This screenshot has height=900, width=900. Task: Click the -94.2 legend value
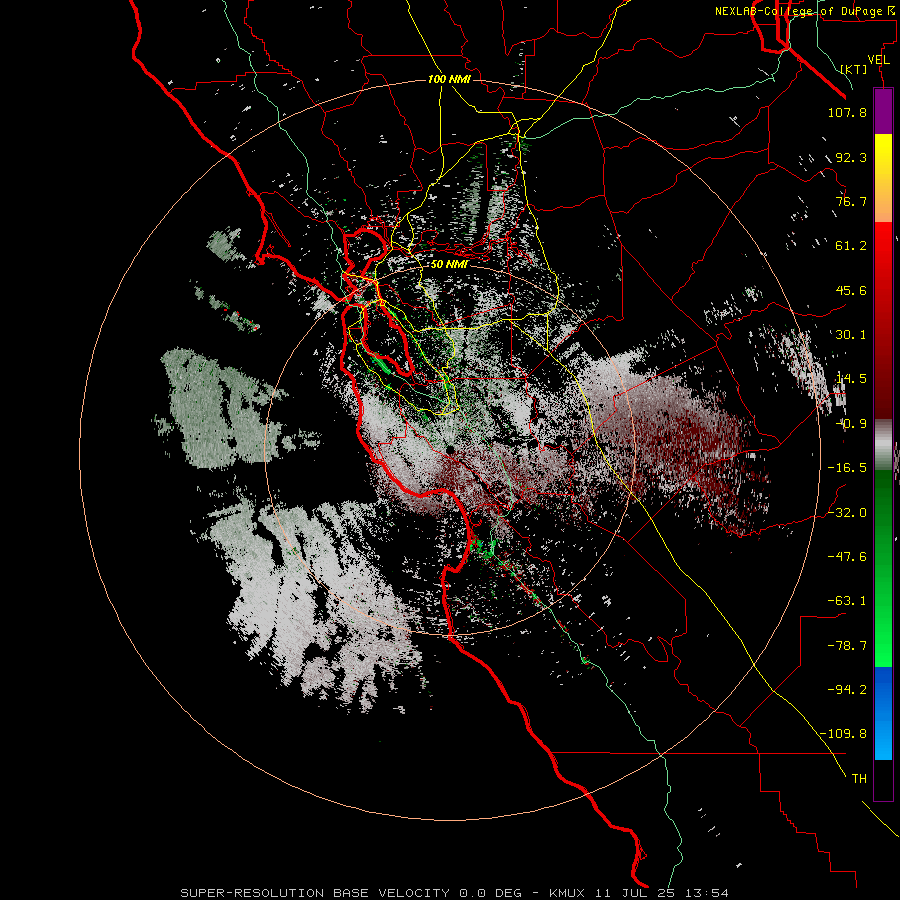[847, 690]
